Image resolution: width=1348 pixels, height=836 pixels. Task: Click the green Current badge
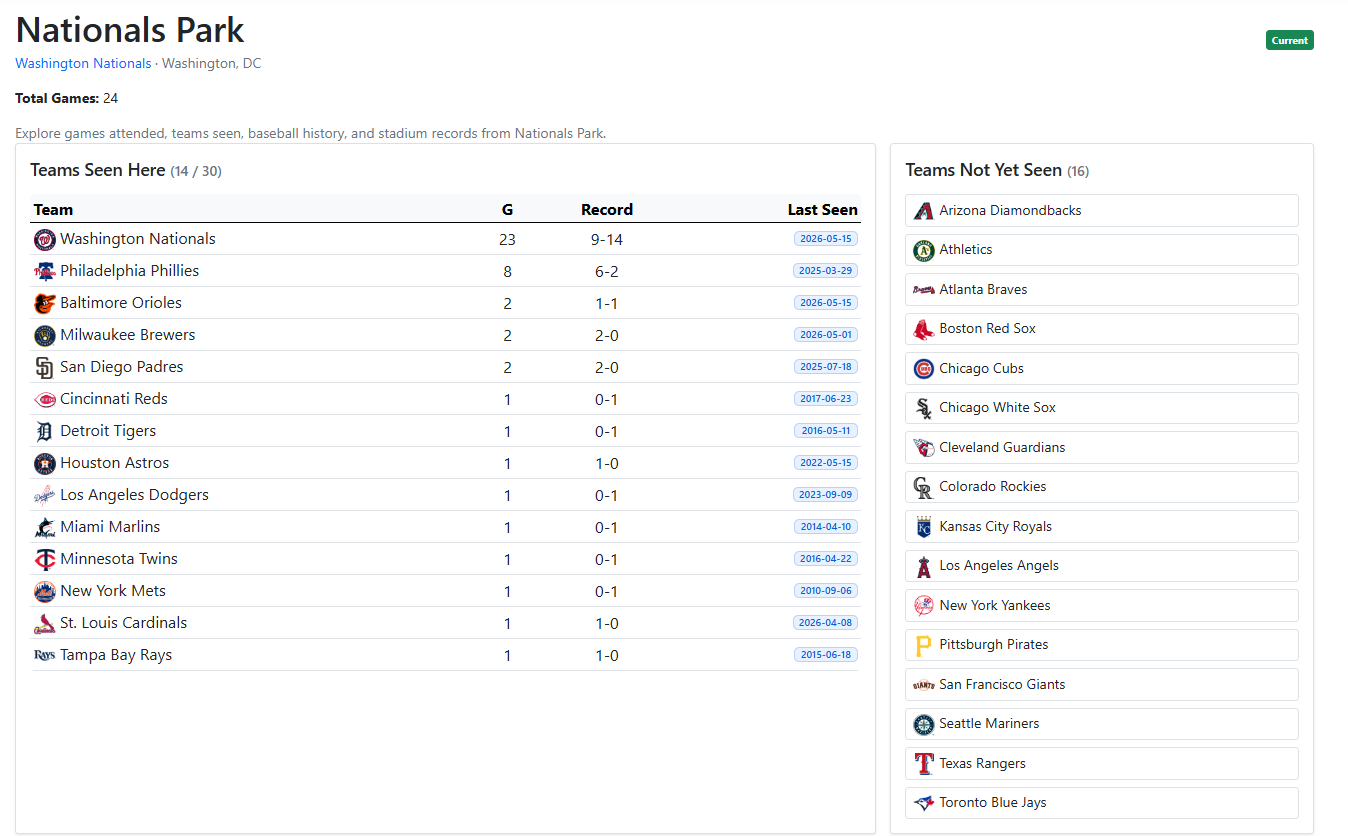point(1290,40)
